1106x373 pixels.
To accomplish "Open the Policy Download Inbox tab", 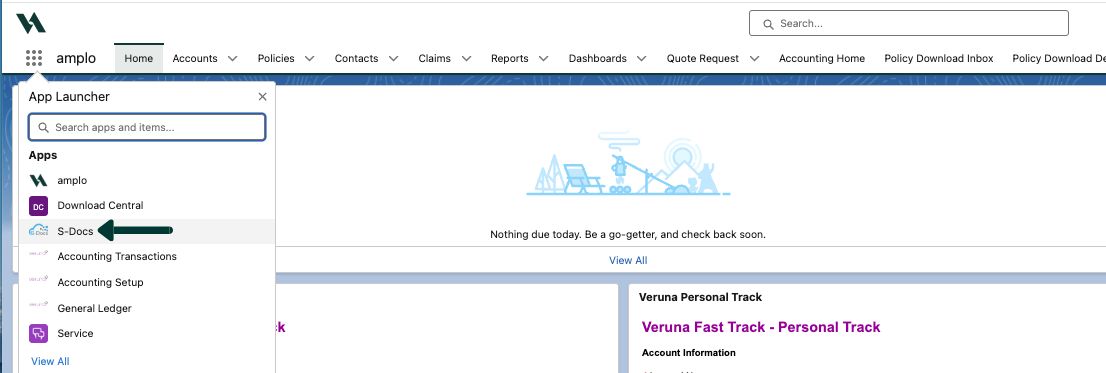I will pyautogui.click(x=939, y=59).
